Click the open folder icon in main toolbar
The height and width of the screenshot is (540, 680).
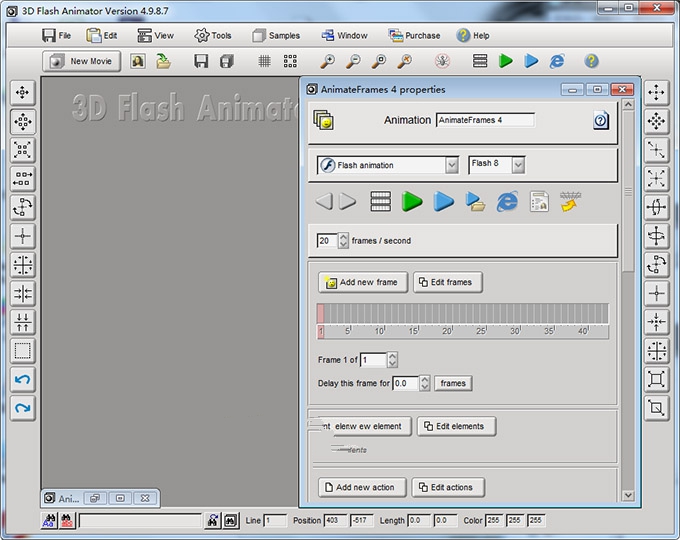pos(163,61)
